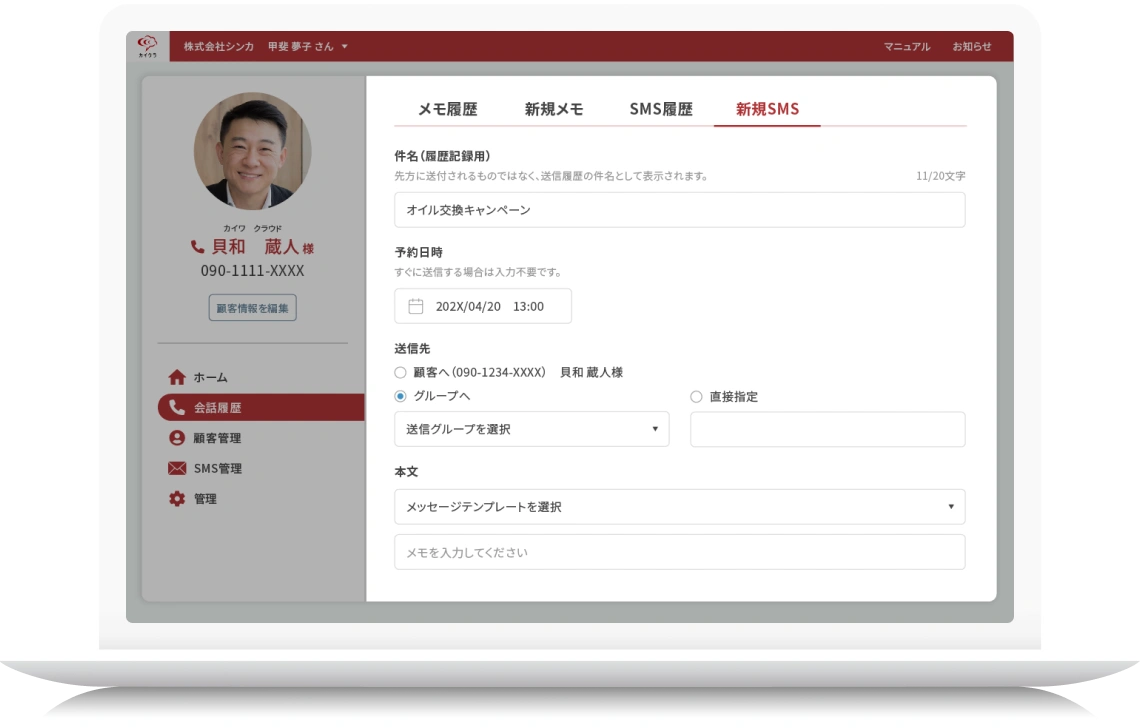The height and width of the screenshot is (728, 1140).
Task: Switch to the メモ履歴 tab
Action: 447,110
